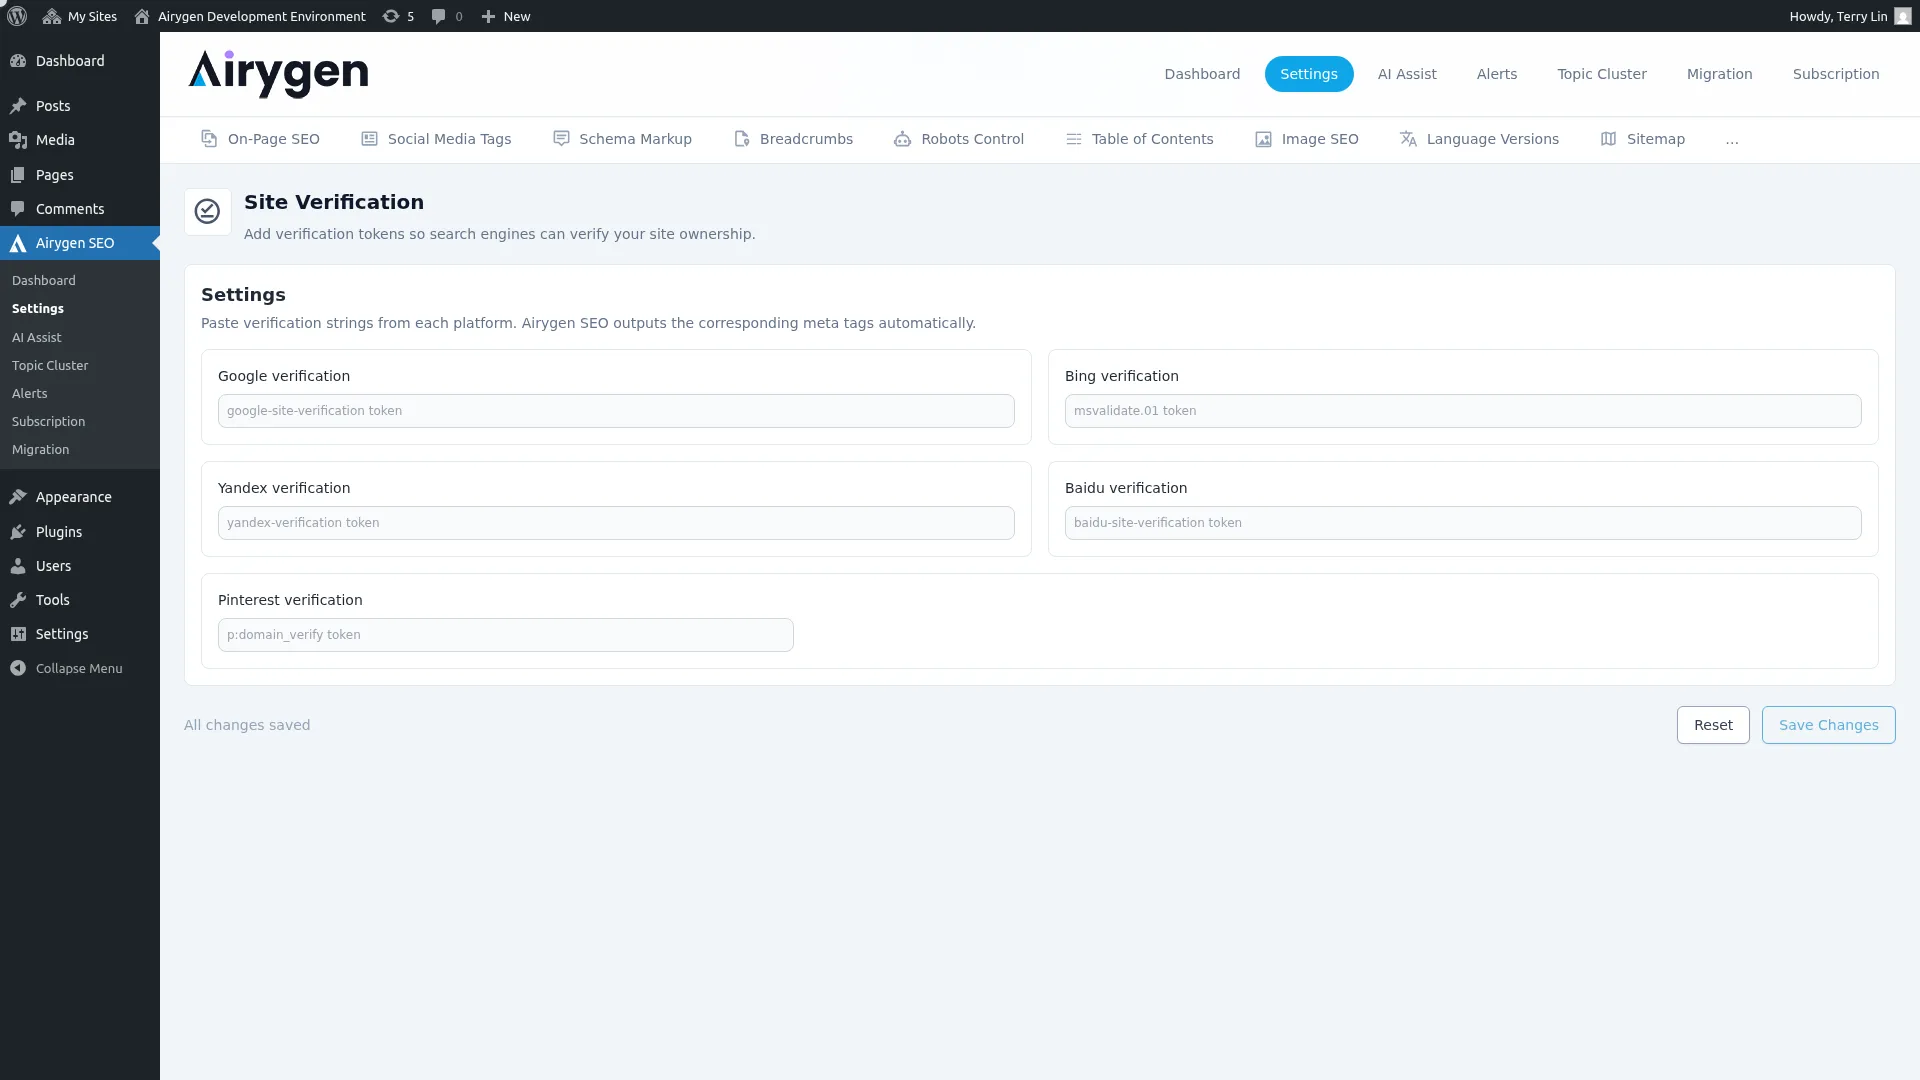Click the Airygen logo
Screen dimensions: 1920x1080
click(279, 74)
